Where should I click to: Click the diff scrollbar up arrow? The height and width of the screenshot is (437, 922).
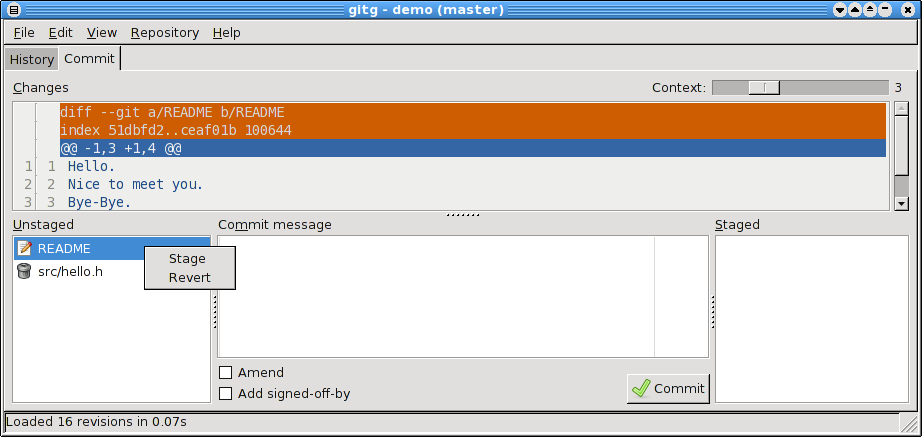pos(901,109)
